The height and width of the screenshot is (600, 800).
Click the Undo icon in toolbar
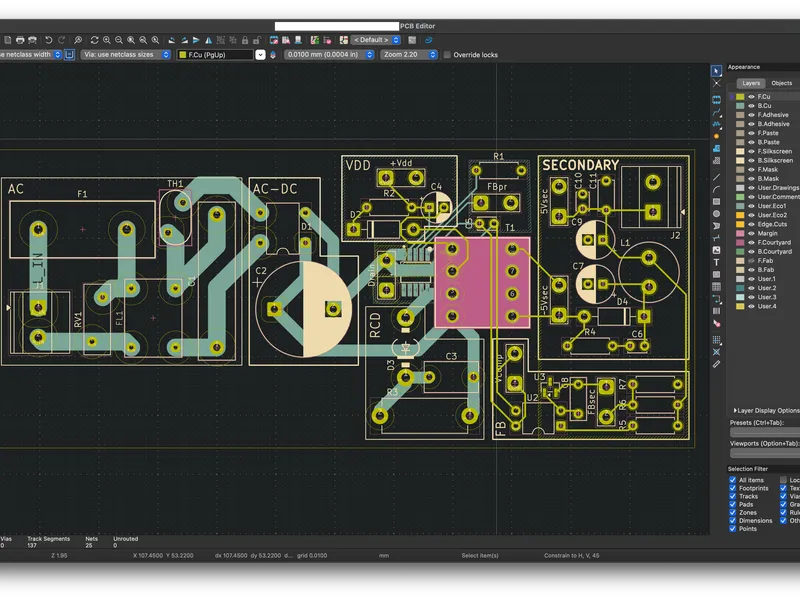click(48, 40)
